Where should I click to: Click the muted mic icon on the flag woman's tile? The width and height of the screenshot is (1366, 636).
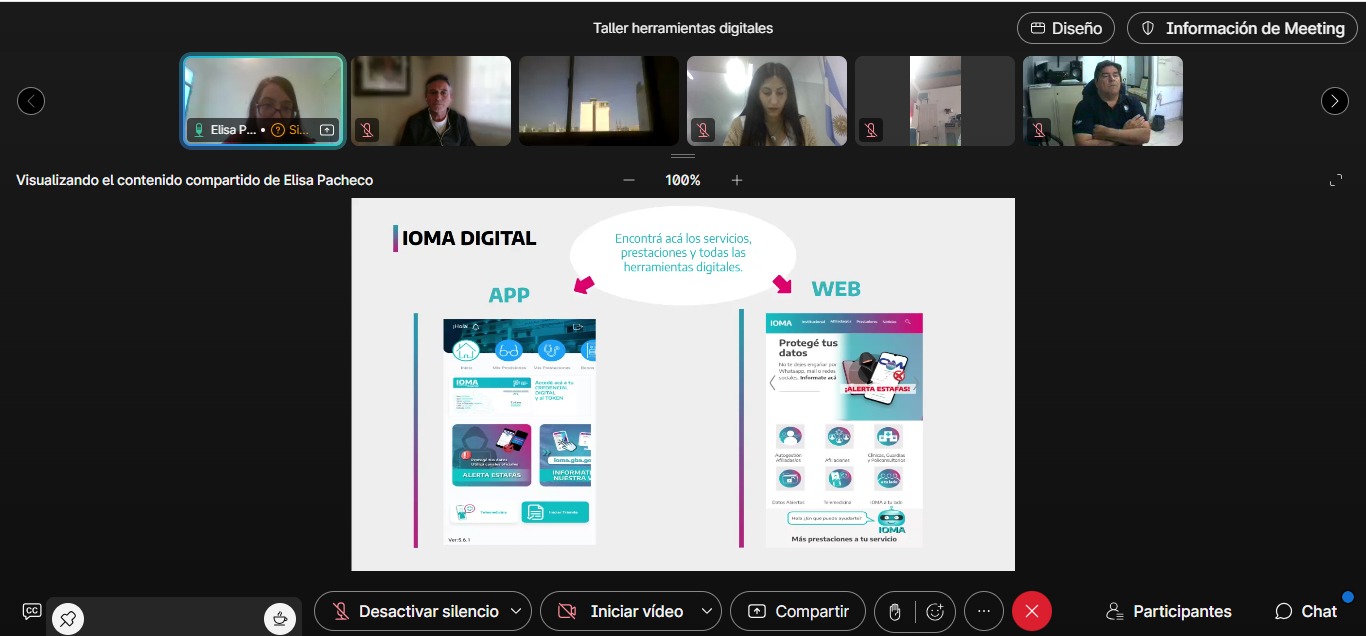click(703, 130)
